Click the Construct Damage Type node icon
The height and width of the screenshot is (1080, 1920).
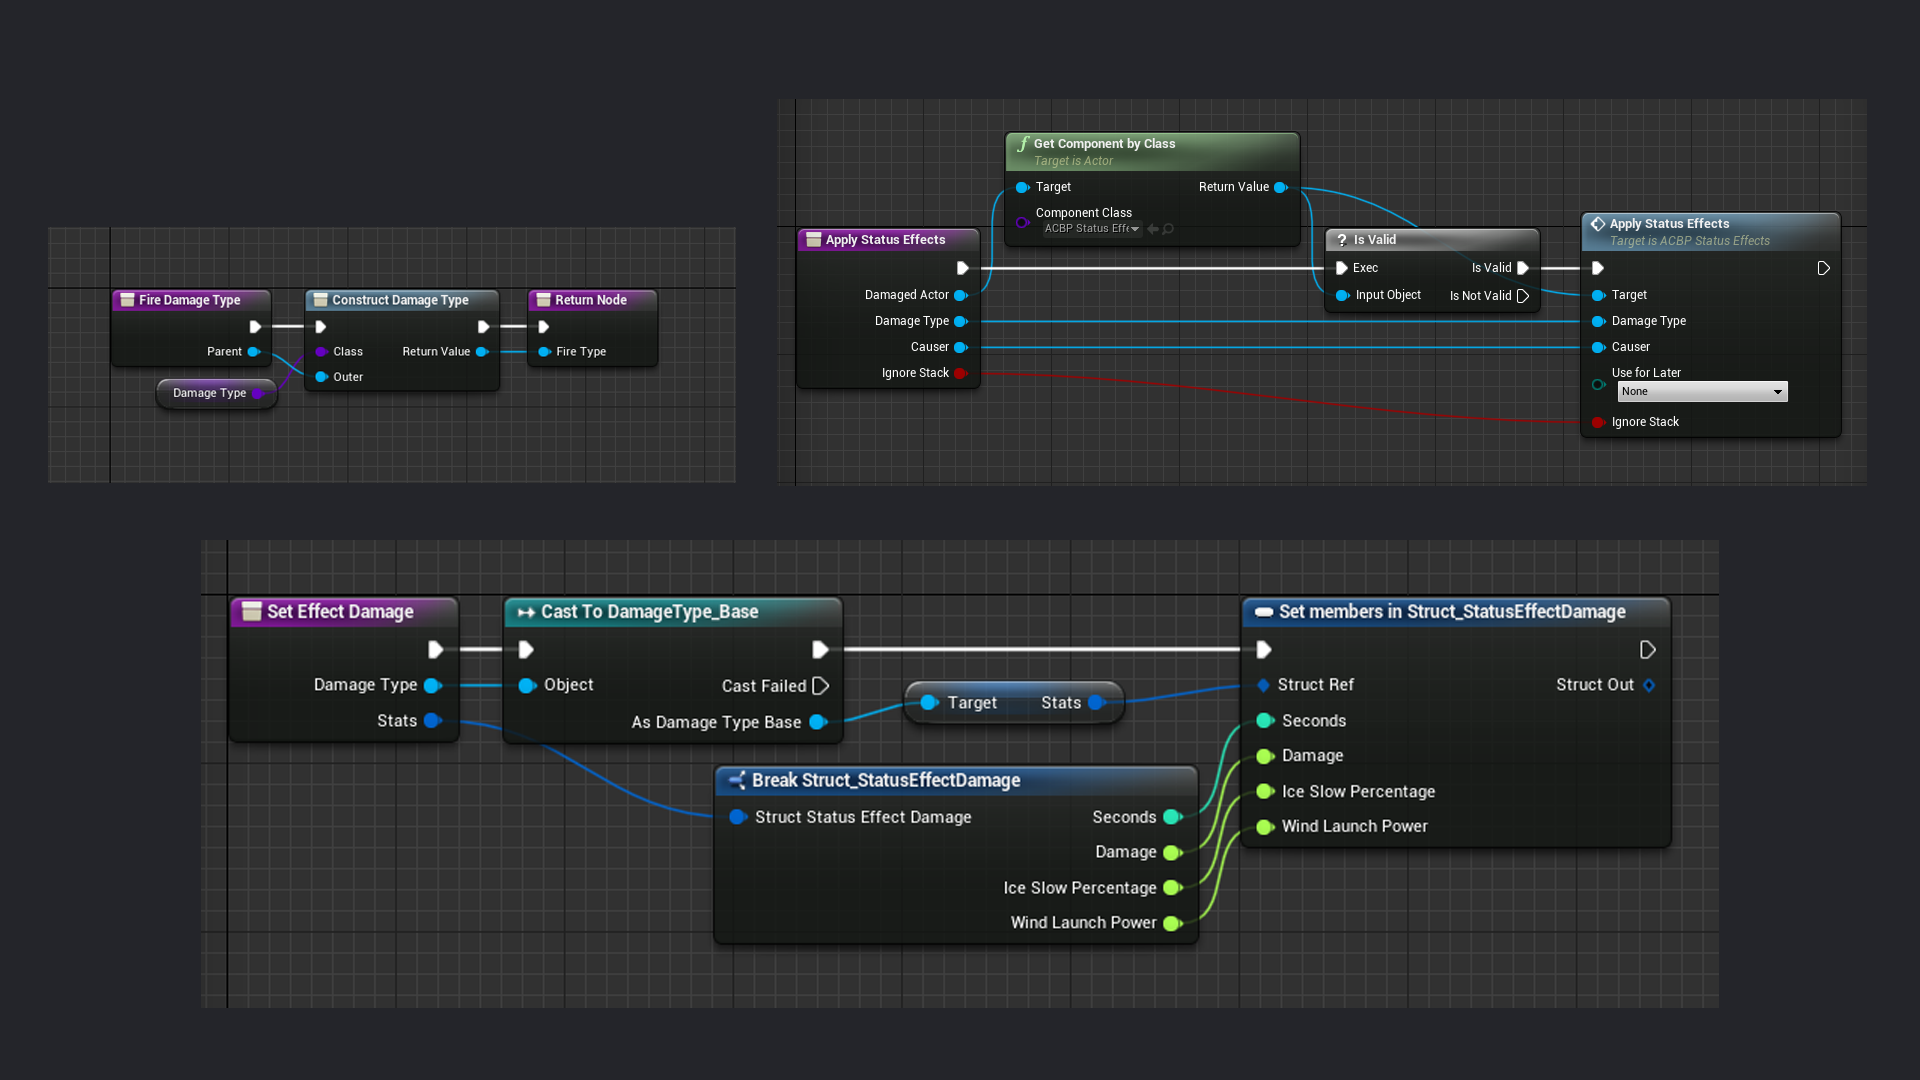(318, 298)
